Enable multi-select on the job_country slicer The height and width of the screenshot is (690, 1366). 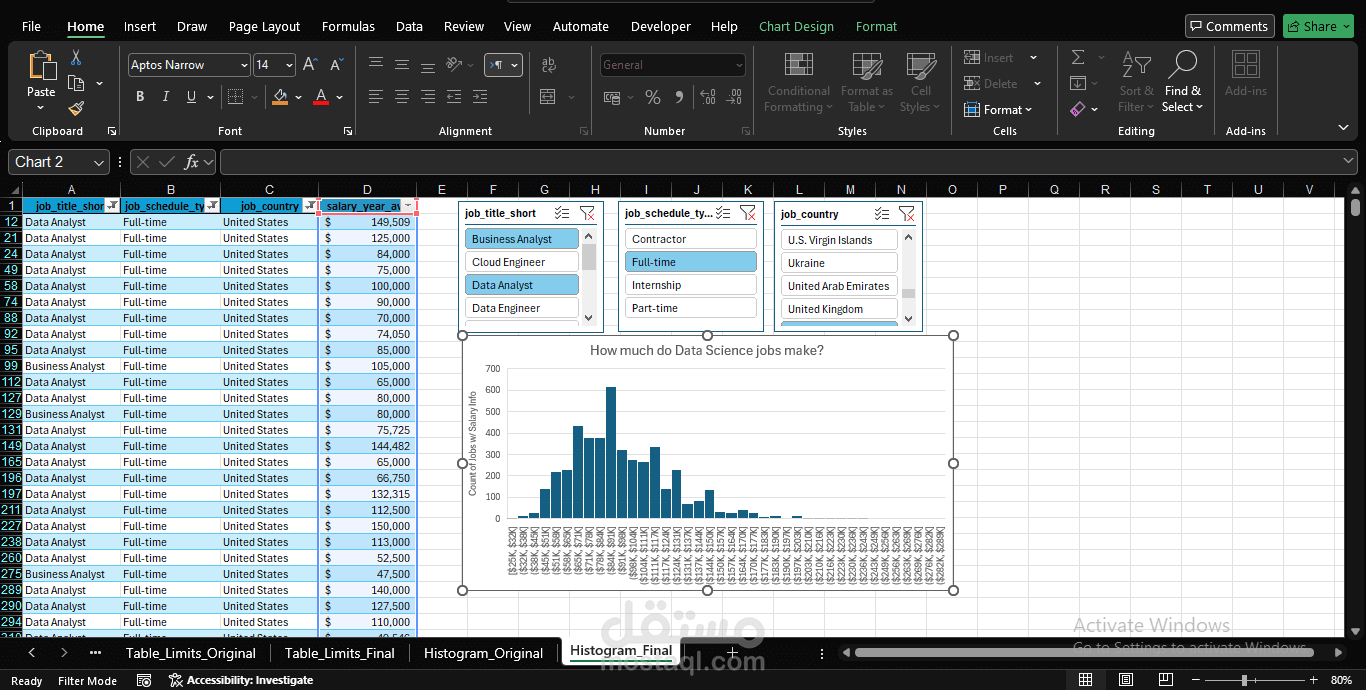click(x=881, y=213)
